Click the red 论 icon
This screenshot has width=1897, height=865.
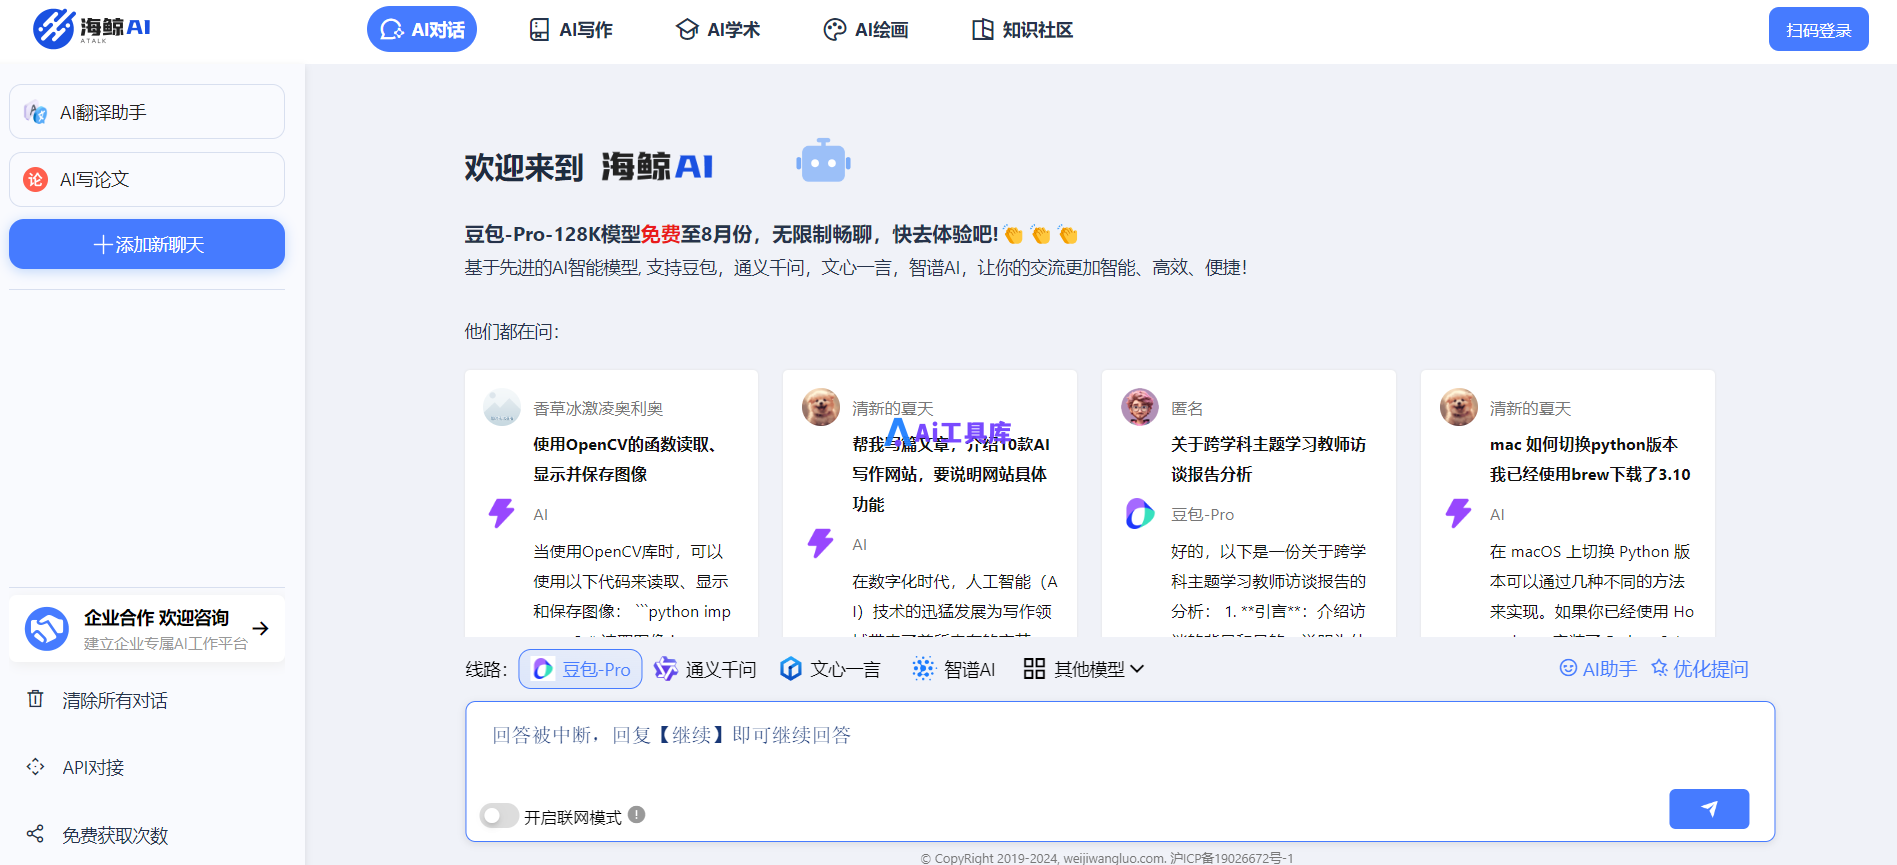pyautogui.click(x=36, y=180)
